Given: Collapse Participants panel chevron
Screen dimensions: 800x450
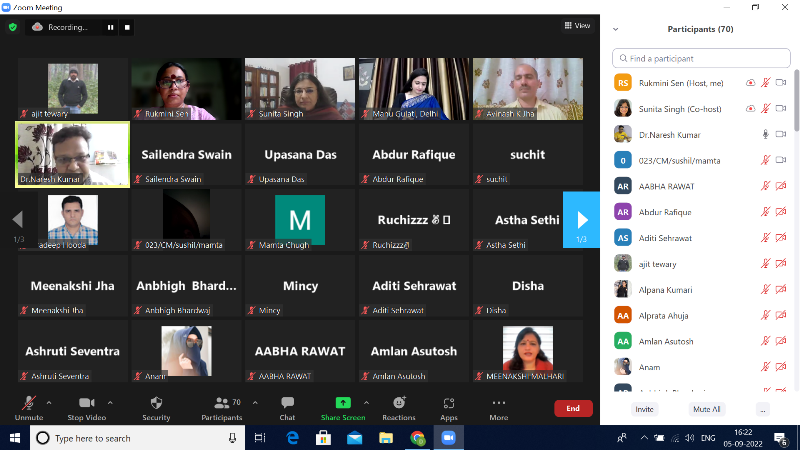Looking at the screenshot, I should (615, 29).
